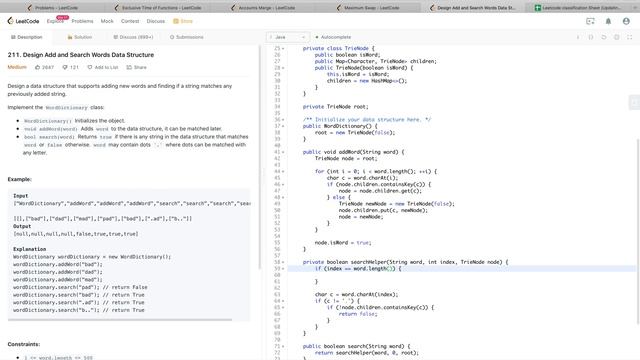Open the editor settings icon

pyautogui.click(x=617, y=37)
